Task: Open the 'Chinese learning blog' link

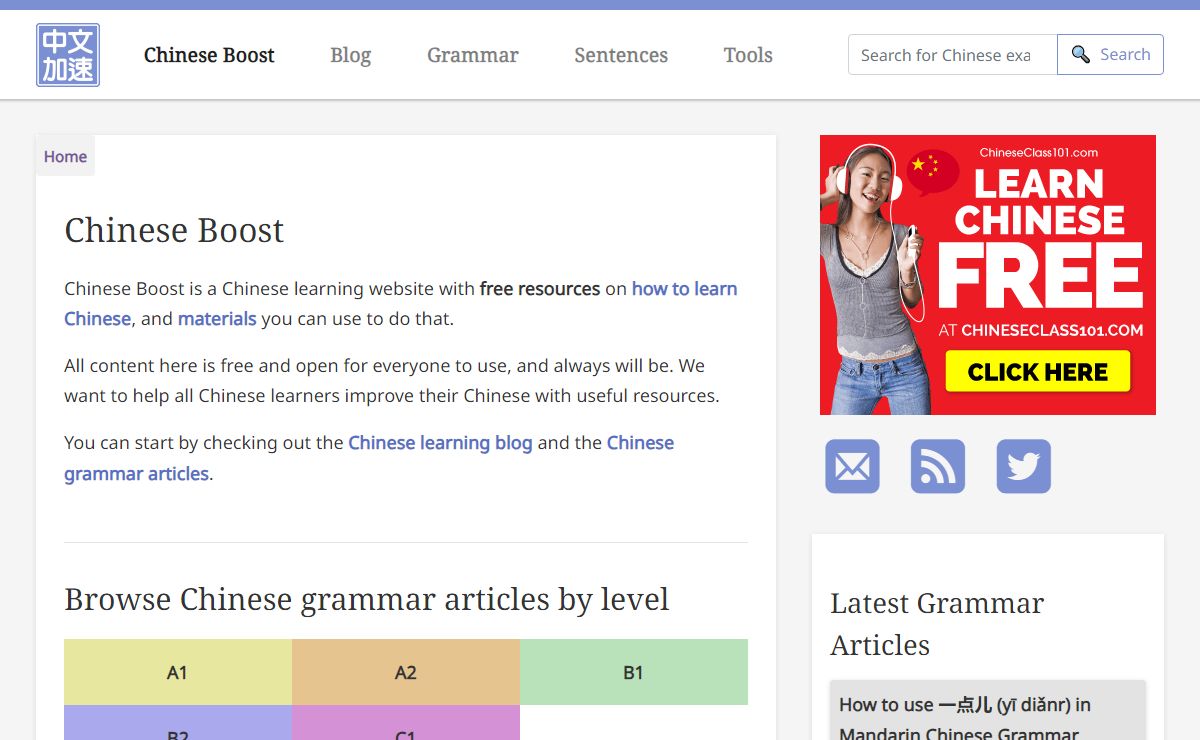Action: (440, 442)
